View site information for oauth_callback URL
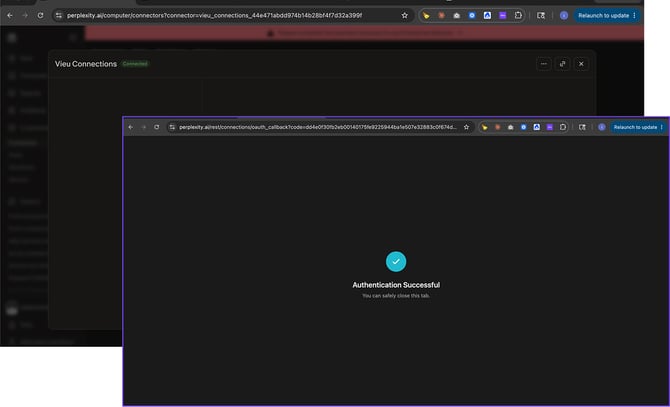670x407 pixels. coord(172,127)
